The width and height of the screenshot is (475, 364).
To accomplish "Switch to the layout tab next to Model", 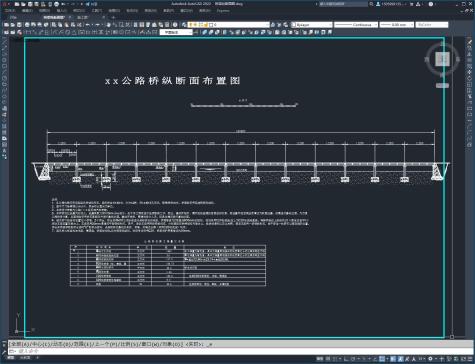I will pyautogui.click(x=25, y=357).
